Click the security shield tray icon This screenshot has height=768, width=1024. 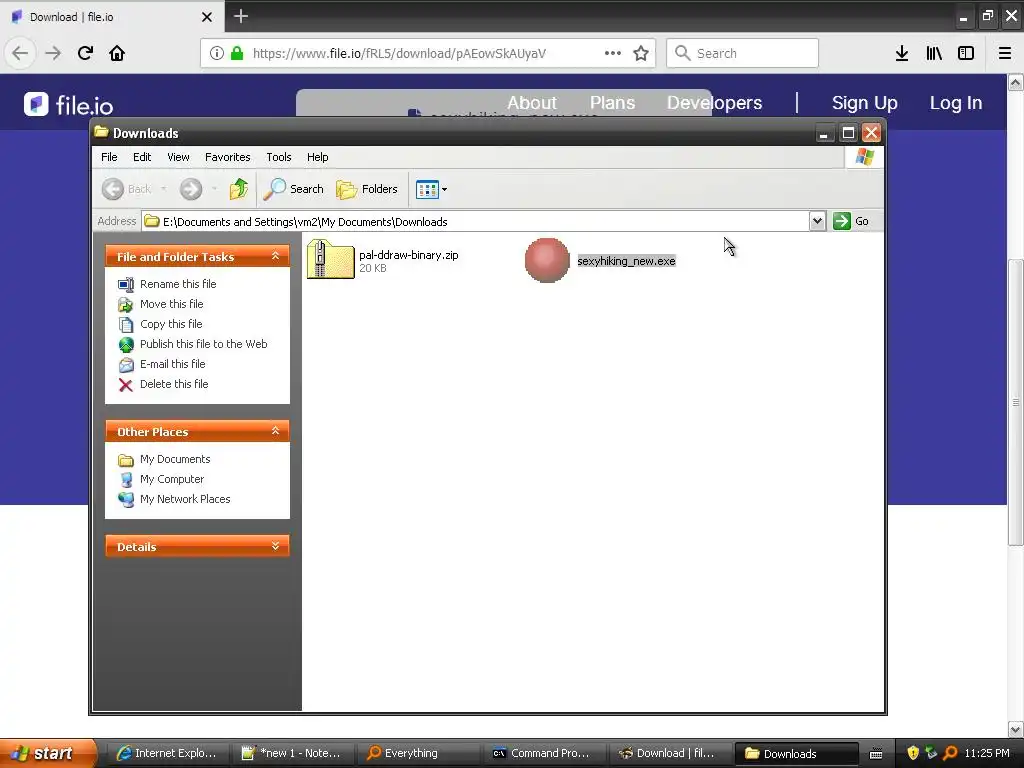pyautogui.click(x=913, y=753)
